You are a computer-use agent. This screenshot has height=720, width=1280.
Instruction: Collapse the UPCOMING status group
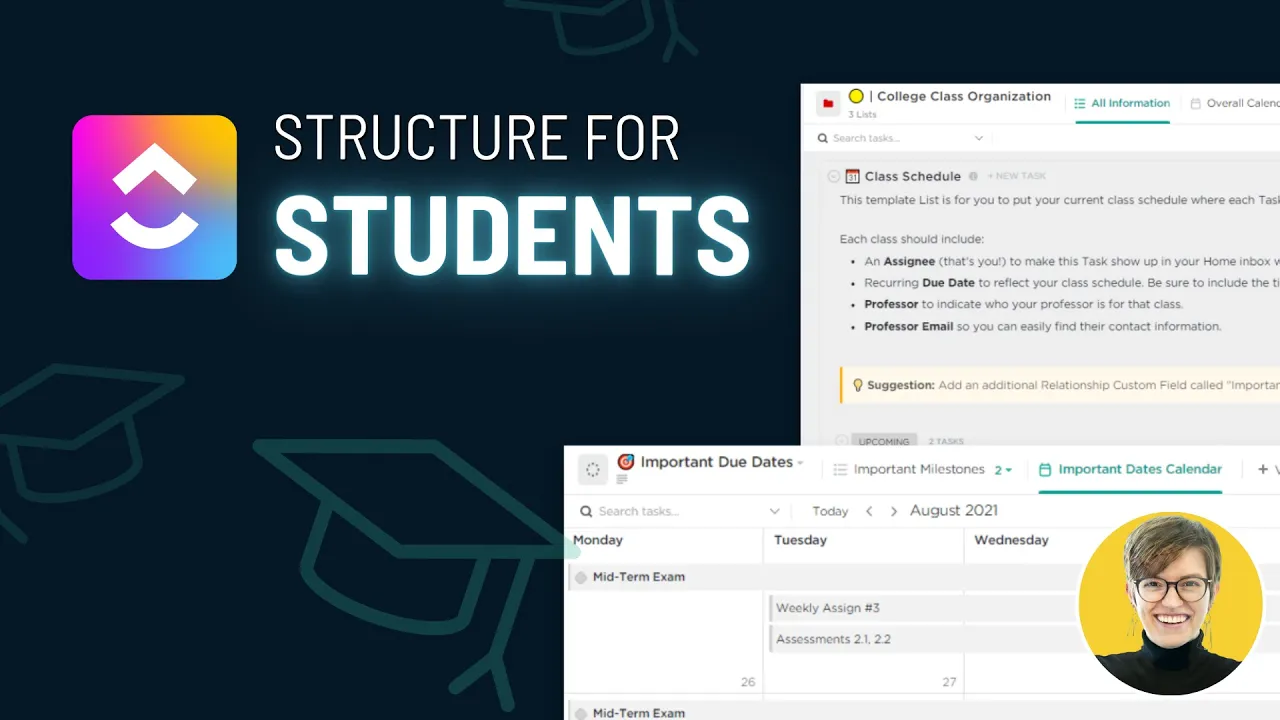pos(841,440)
